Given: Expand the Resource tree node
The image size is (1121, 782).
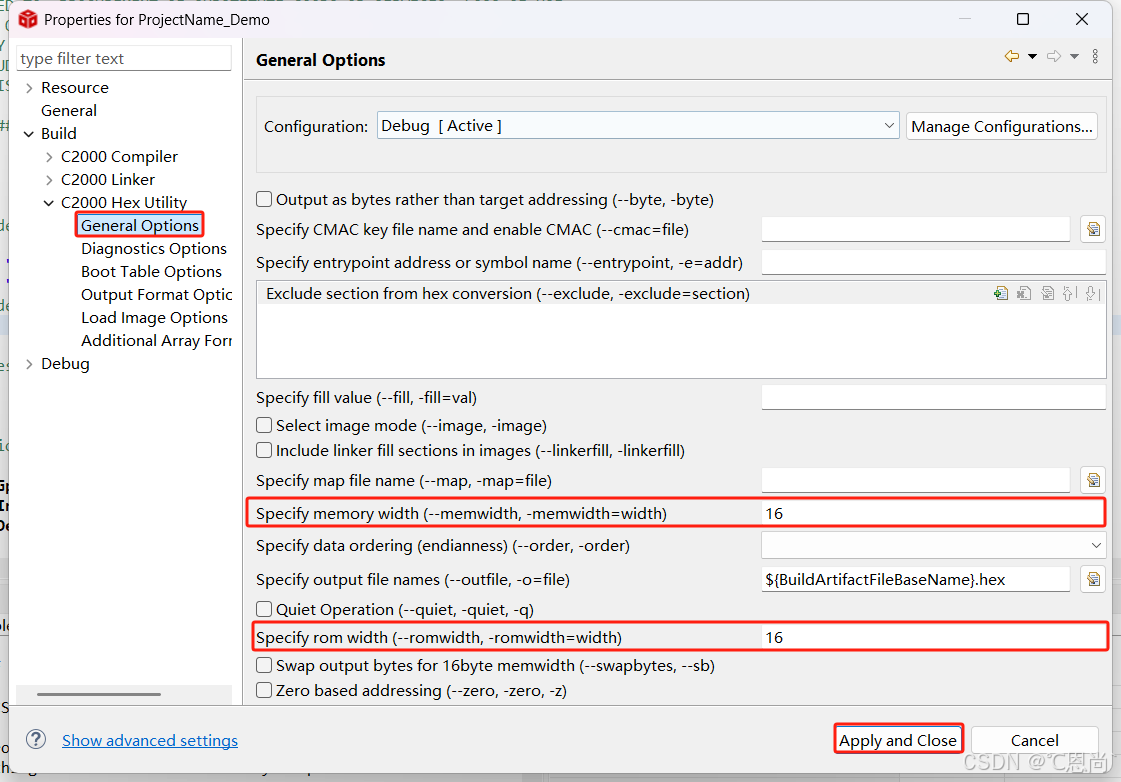Looking at the screenshot, I should pyautogui.click(x=29, y=88).
